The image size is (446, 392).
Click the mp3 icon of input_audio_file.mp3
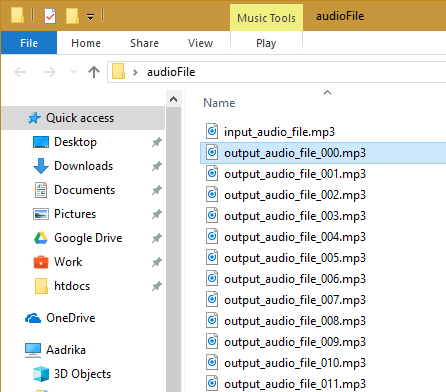[x=212, y=131]
